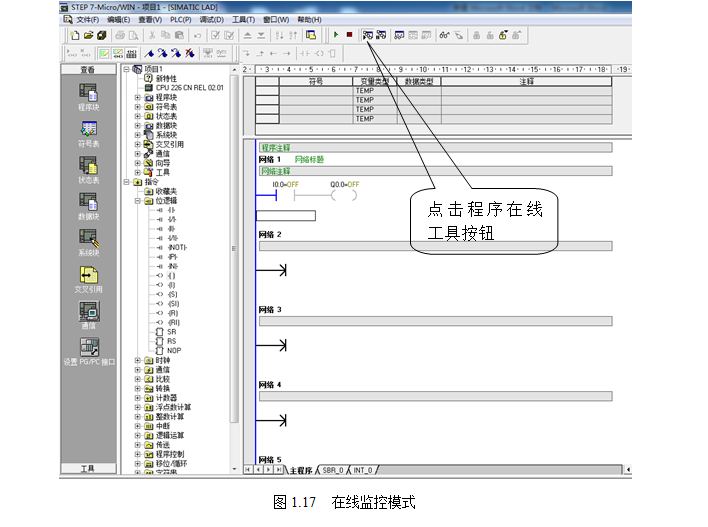Click the insert network blue flag icon
This screenshot has width=708, height=527.
click(x=149, y=54)
